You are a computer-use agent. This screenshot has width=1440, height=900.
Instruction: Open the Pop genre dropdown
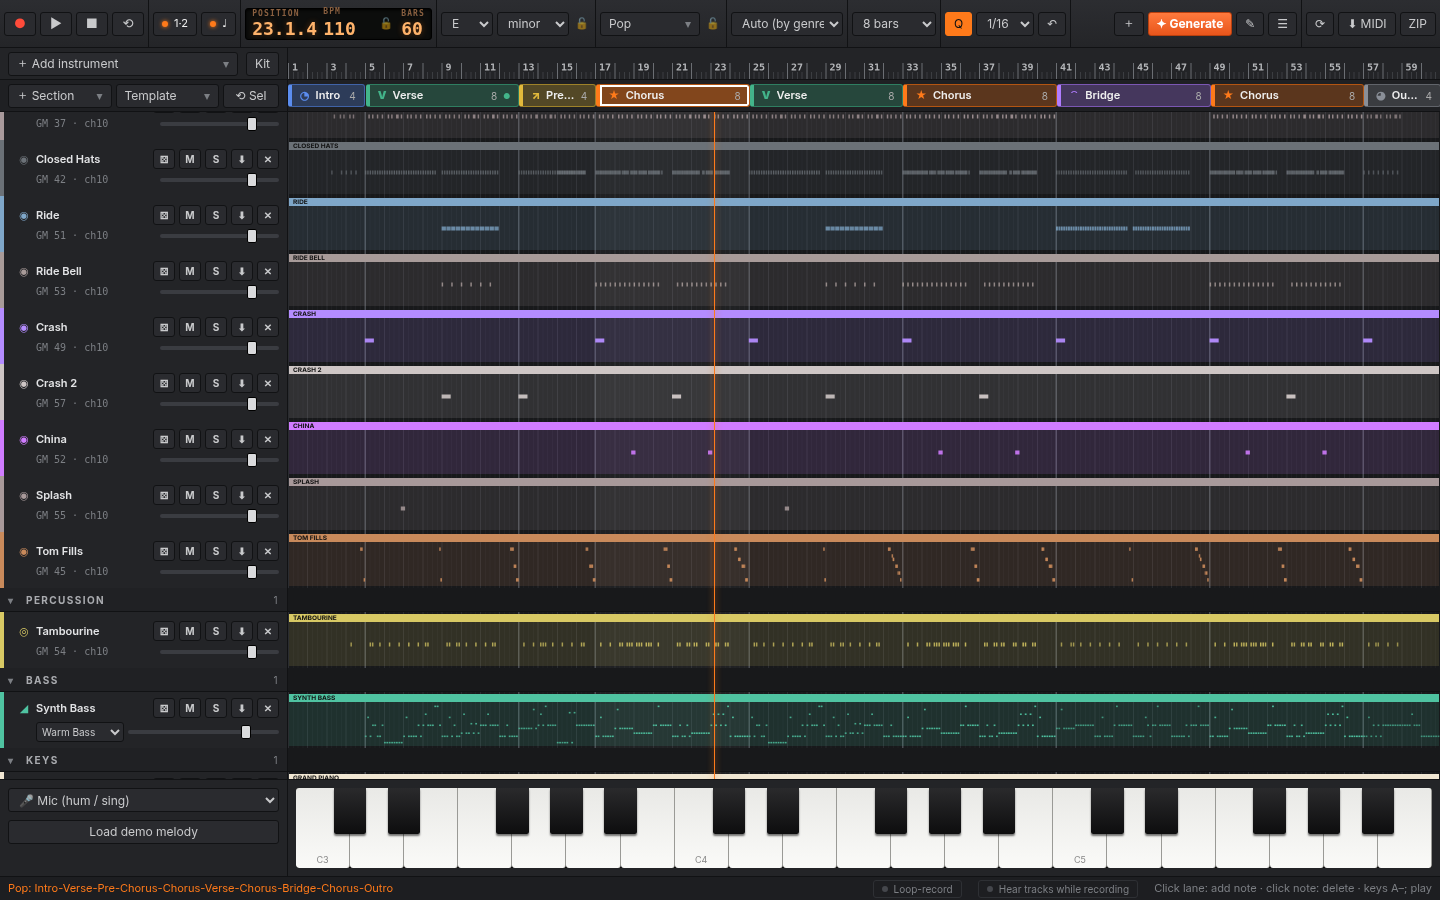(x=650, y=23)
